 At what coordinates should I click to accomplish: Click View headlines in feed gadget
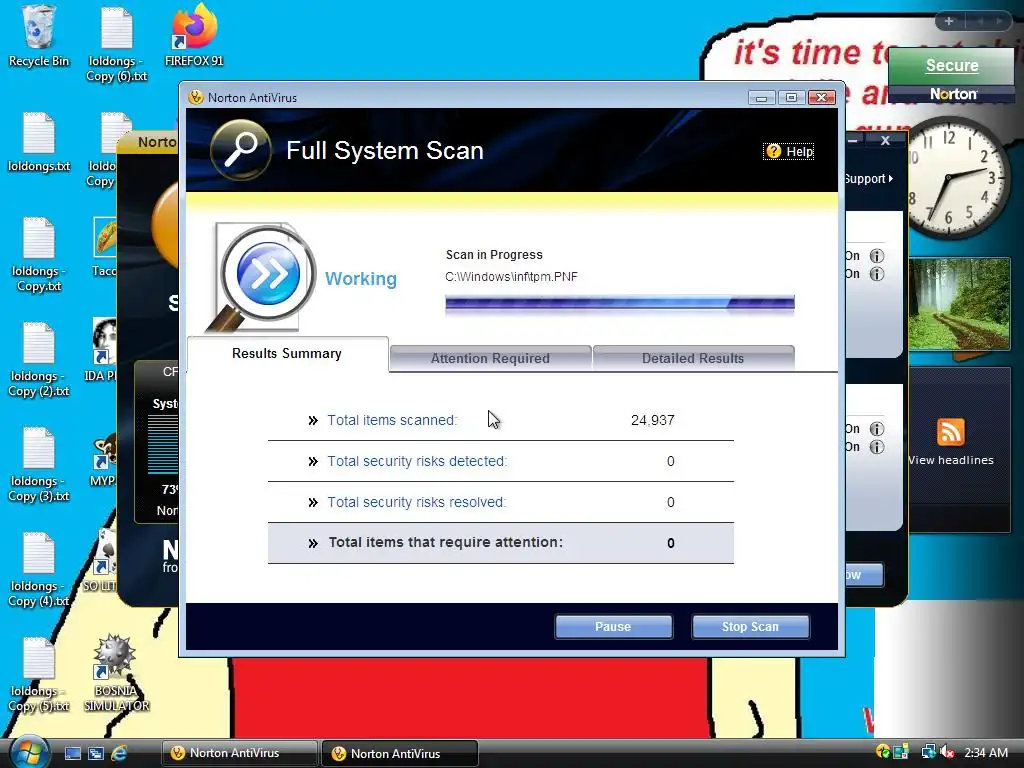coord(951,460)
